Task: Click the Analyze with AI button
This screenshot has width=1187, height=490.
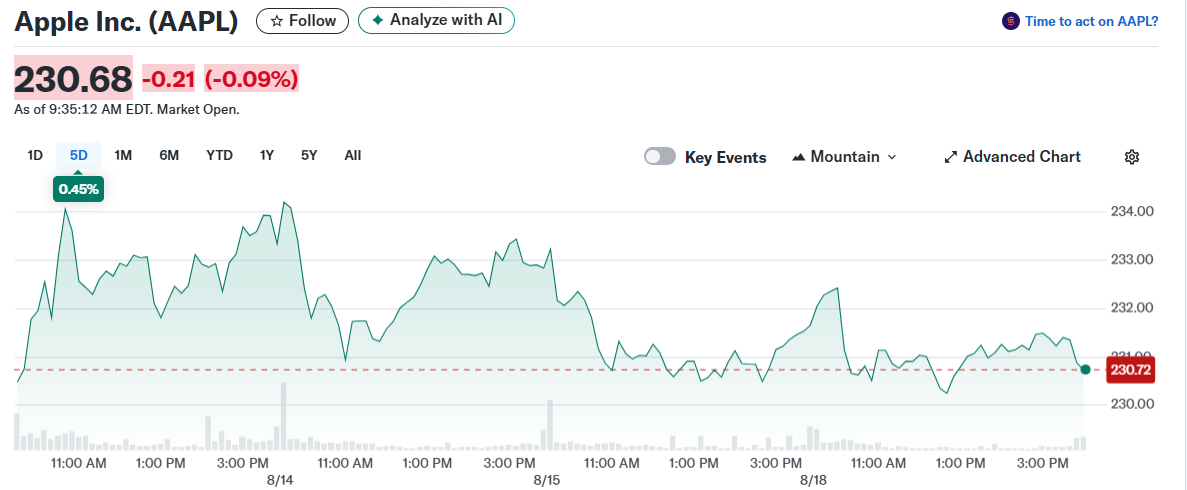Action: [x=436, y=20]
